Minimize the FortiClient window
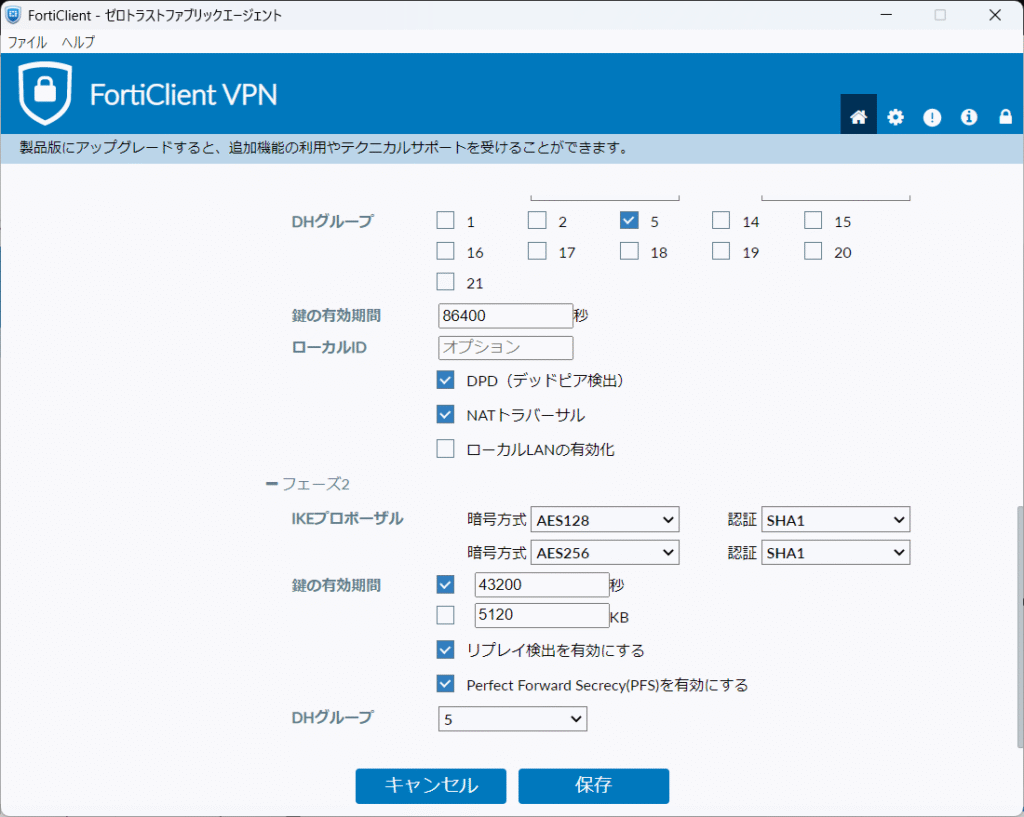Image resolution: width=1024 pixels, height=817 pixels. [x=886, y=15]
